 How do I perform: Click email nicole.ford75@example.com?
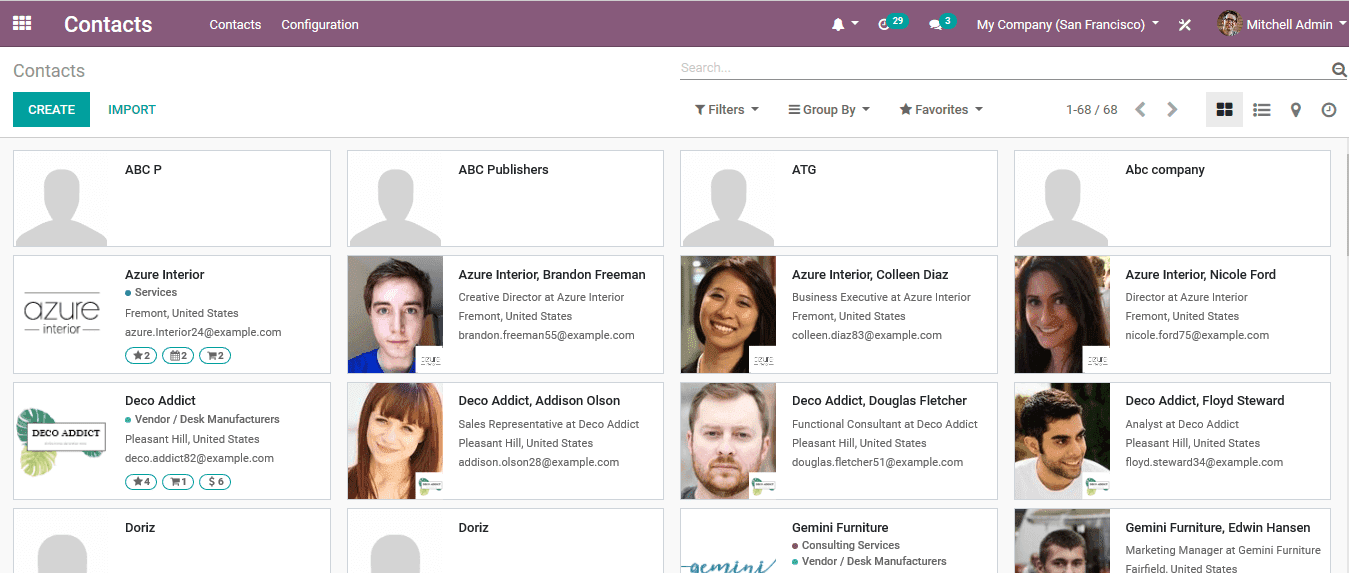click(x=1197, y=336)
